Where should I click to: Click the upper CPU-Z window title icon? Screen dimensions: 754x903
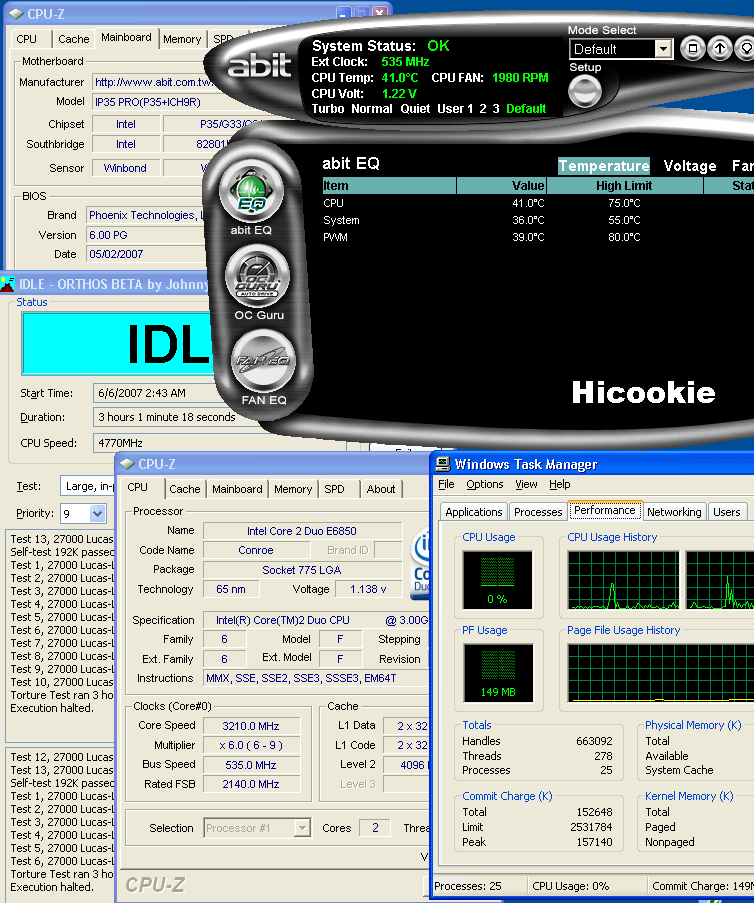(x=17, y=13)
